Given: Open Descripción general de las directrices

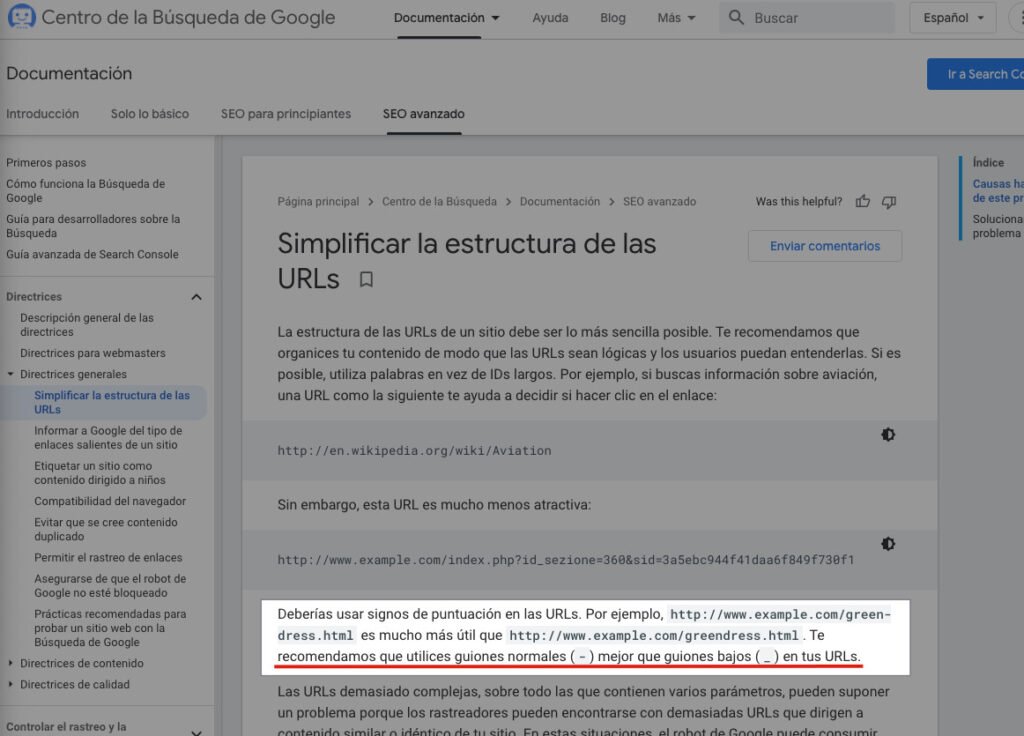Looking at the screenshot, I should tap(87, 325).
